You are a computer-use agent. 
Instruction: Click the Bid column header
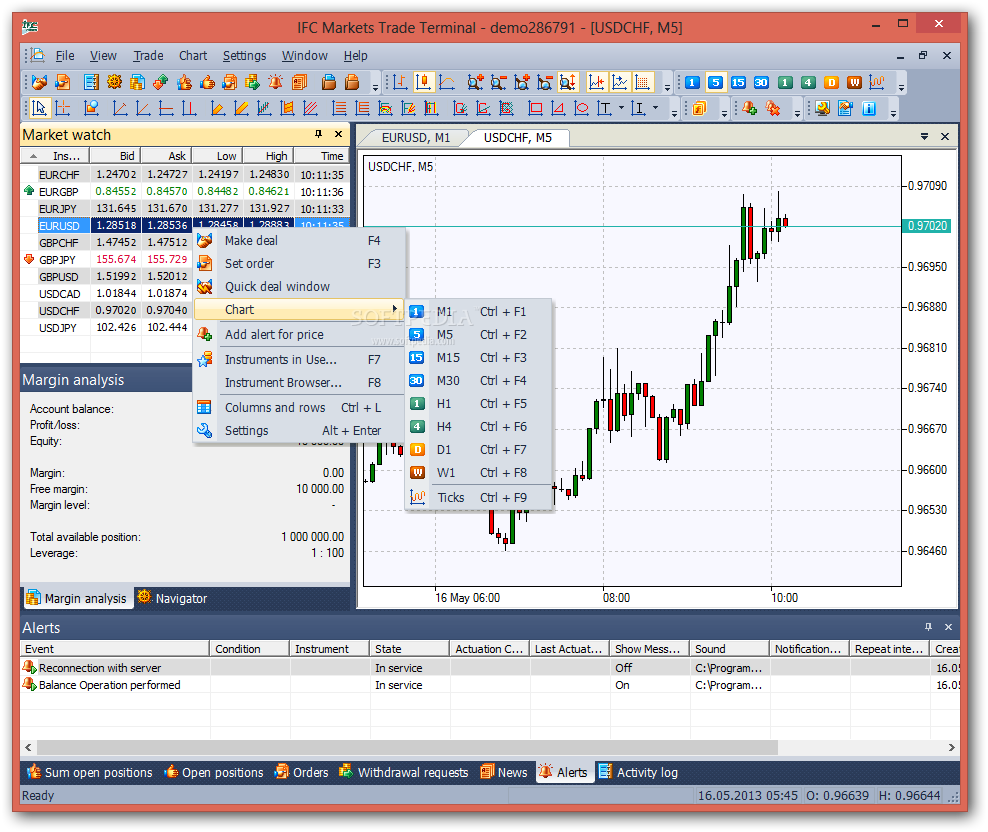pos(115,156)
